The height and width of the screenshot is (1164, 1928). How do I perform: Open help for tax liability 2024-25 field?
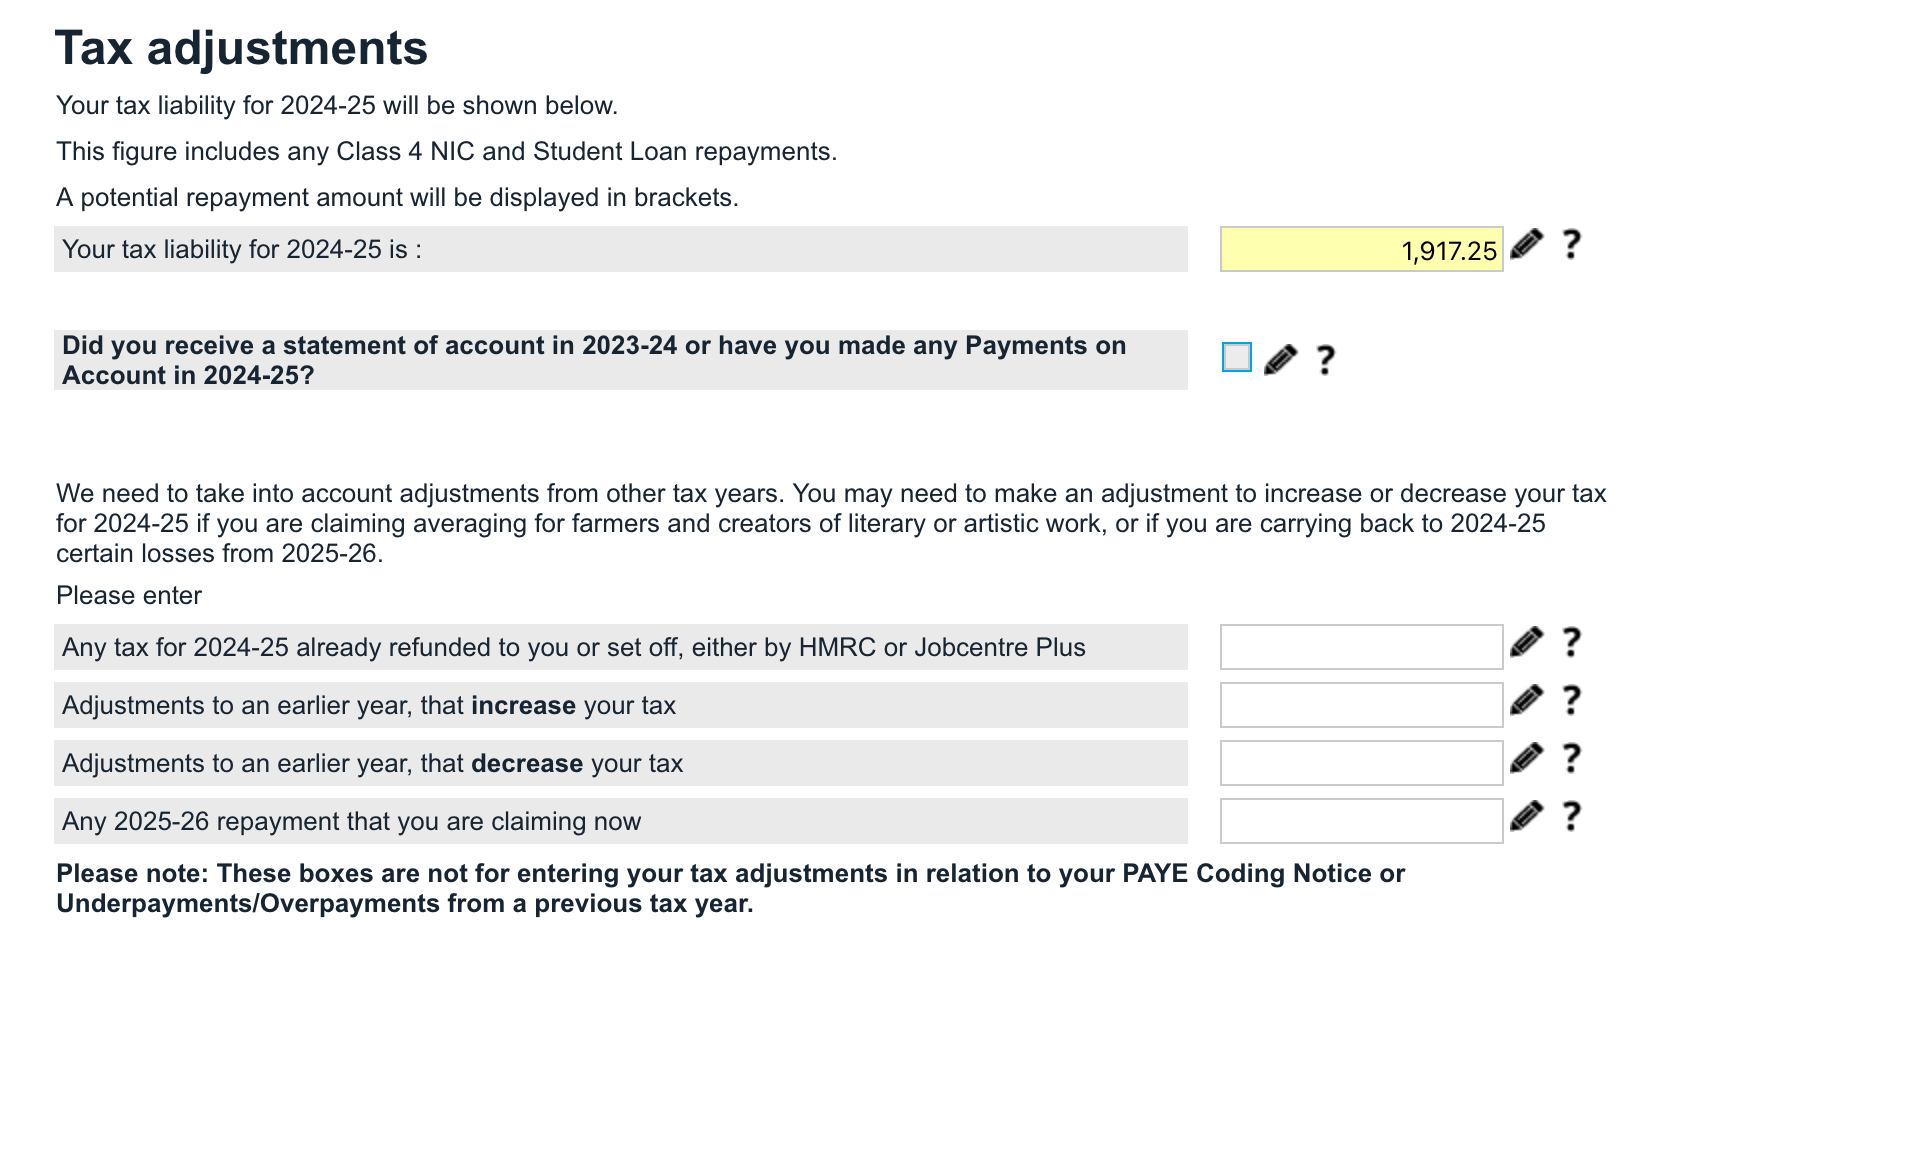tap(1571, 245)
